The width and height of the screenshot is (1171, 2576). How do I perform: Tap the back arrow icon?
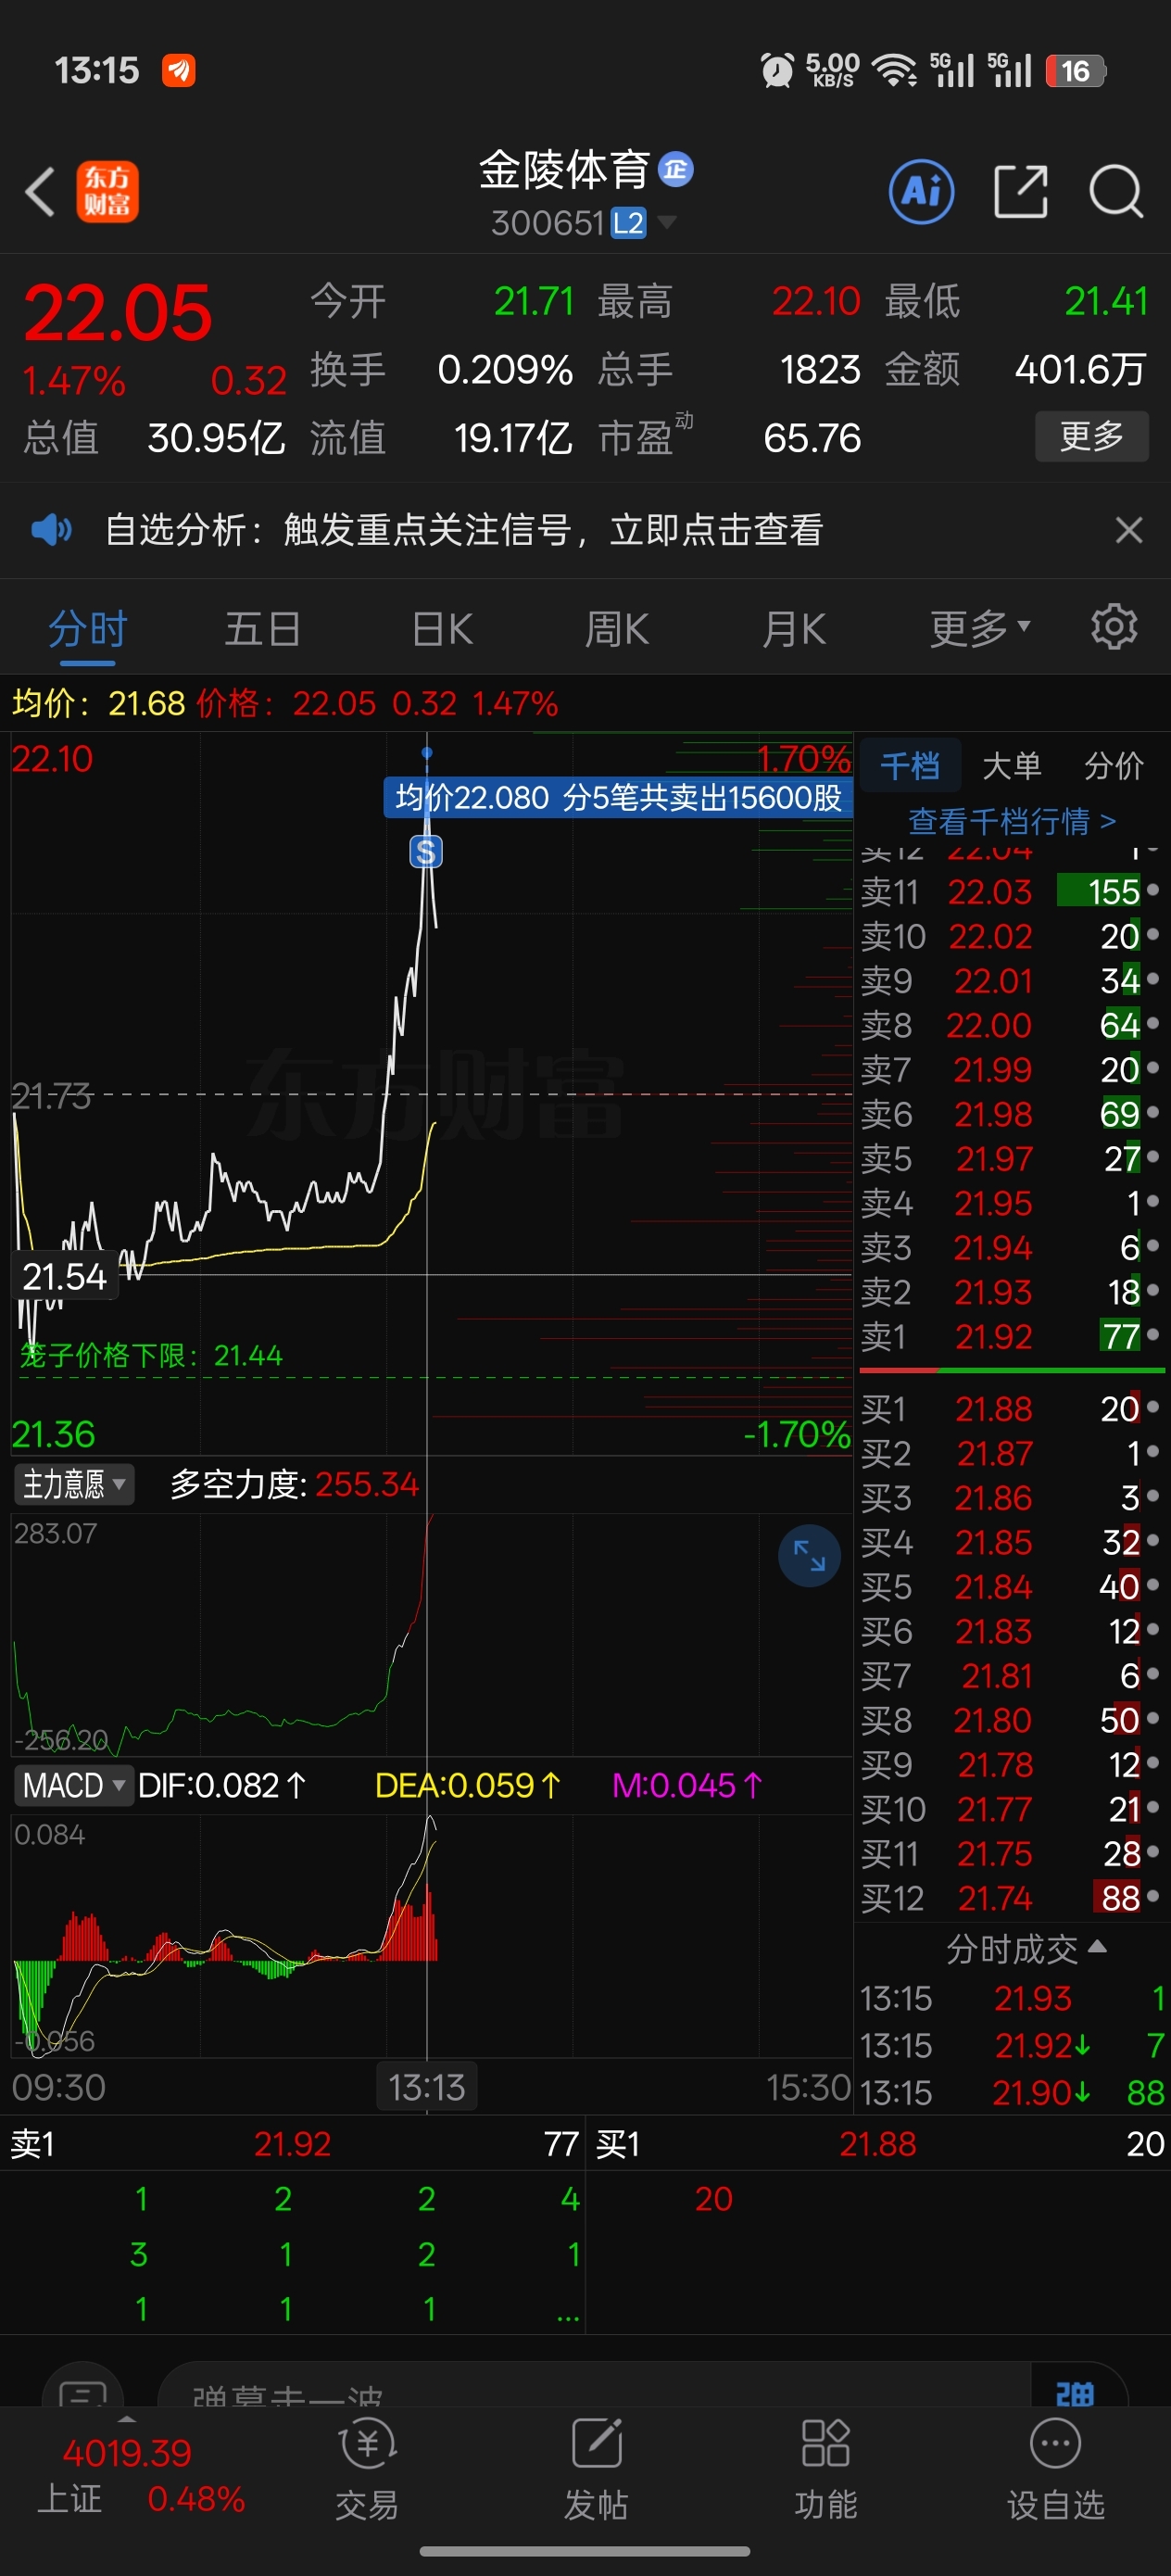(40, 192)
